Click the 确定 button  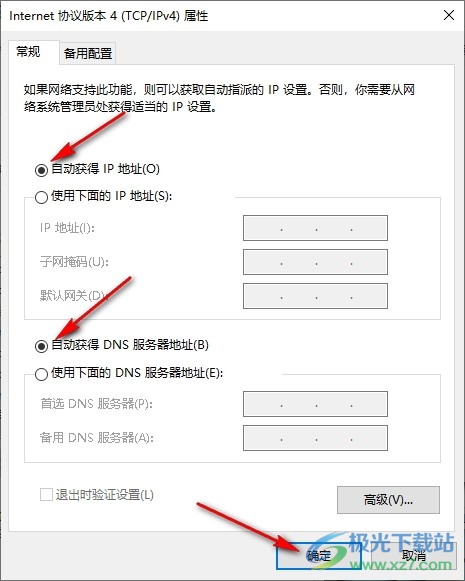point(318,555)
